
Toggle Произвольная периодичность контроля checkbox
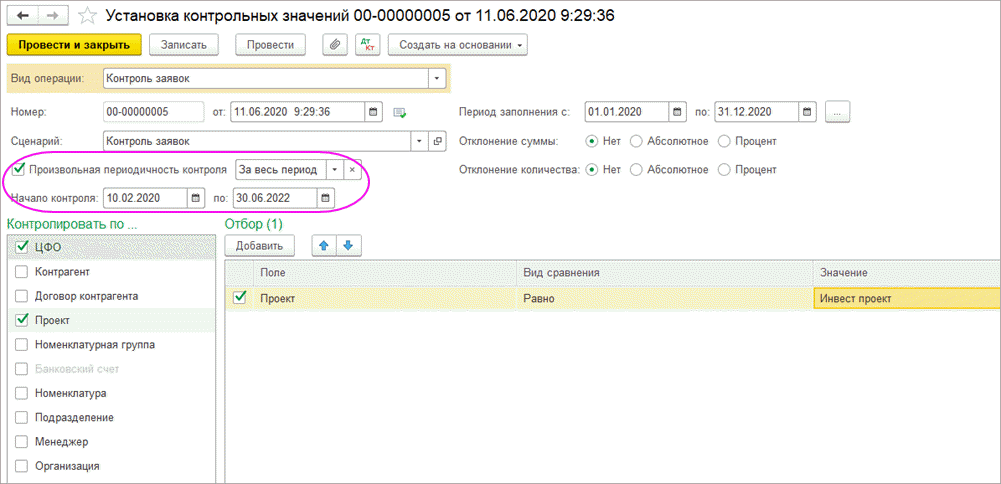point(17,169)
